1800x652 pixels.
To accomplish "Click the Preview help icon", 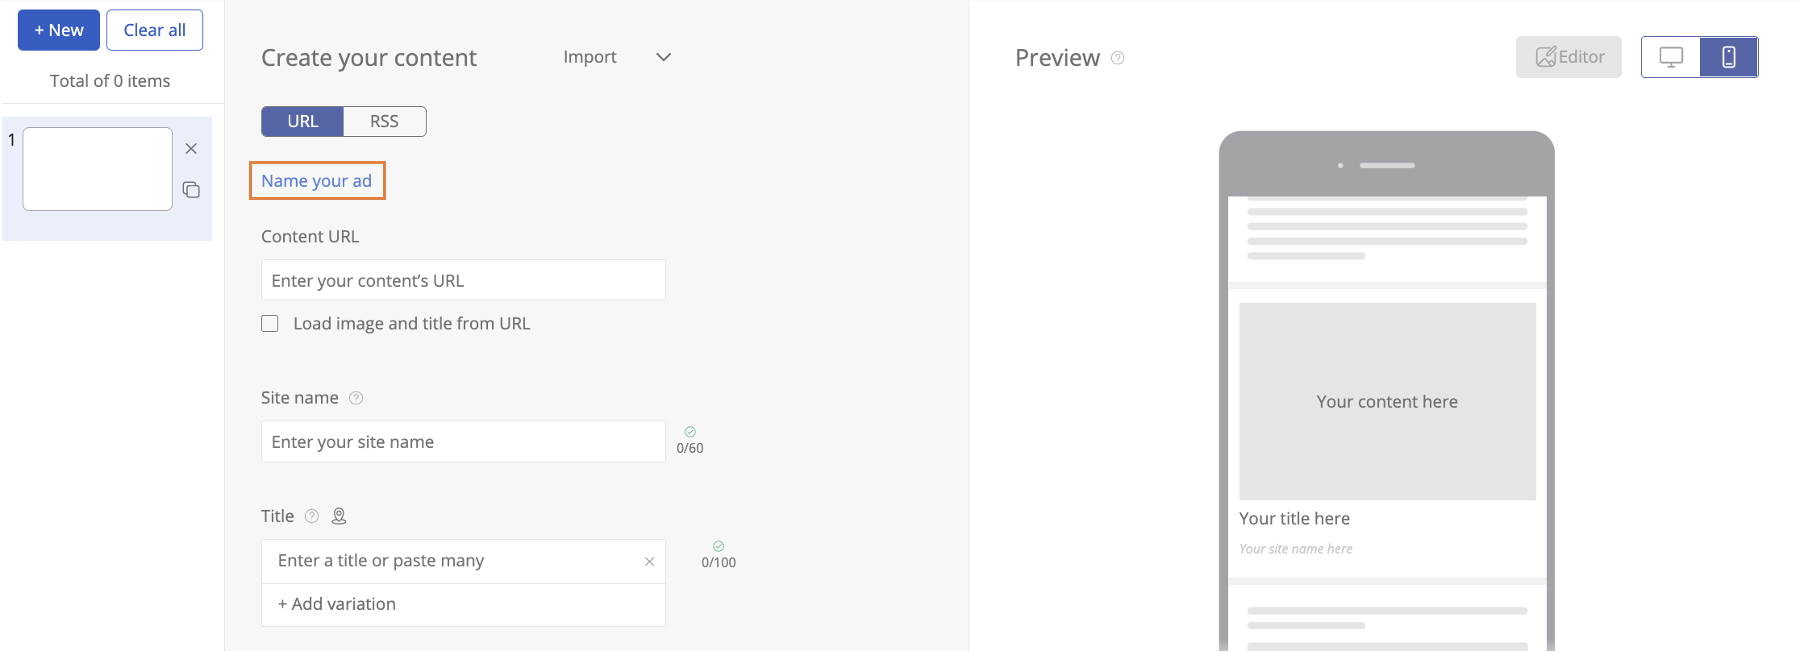I will 1118,58.
